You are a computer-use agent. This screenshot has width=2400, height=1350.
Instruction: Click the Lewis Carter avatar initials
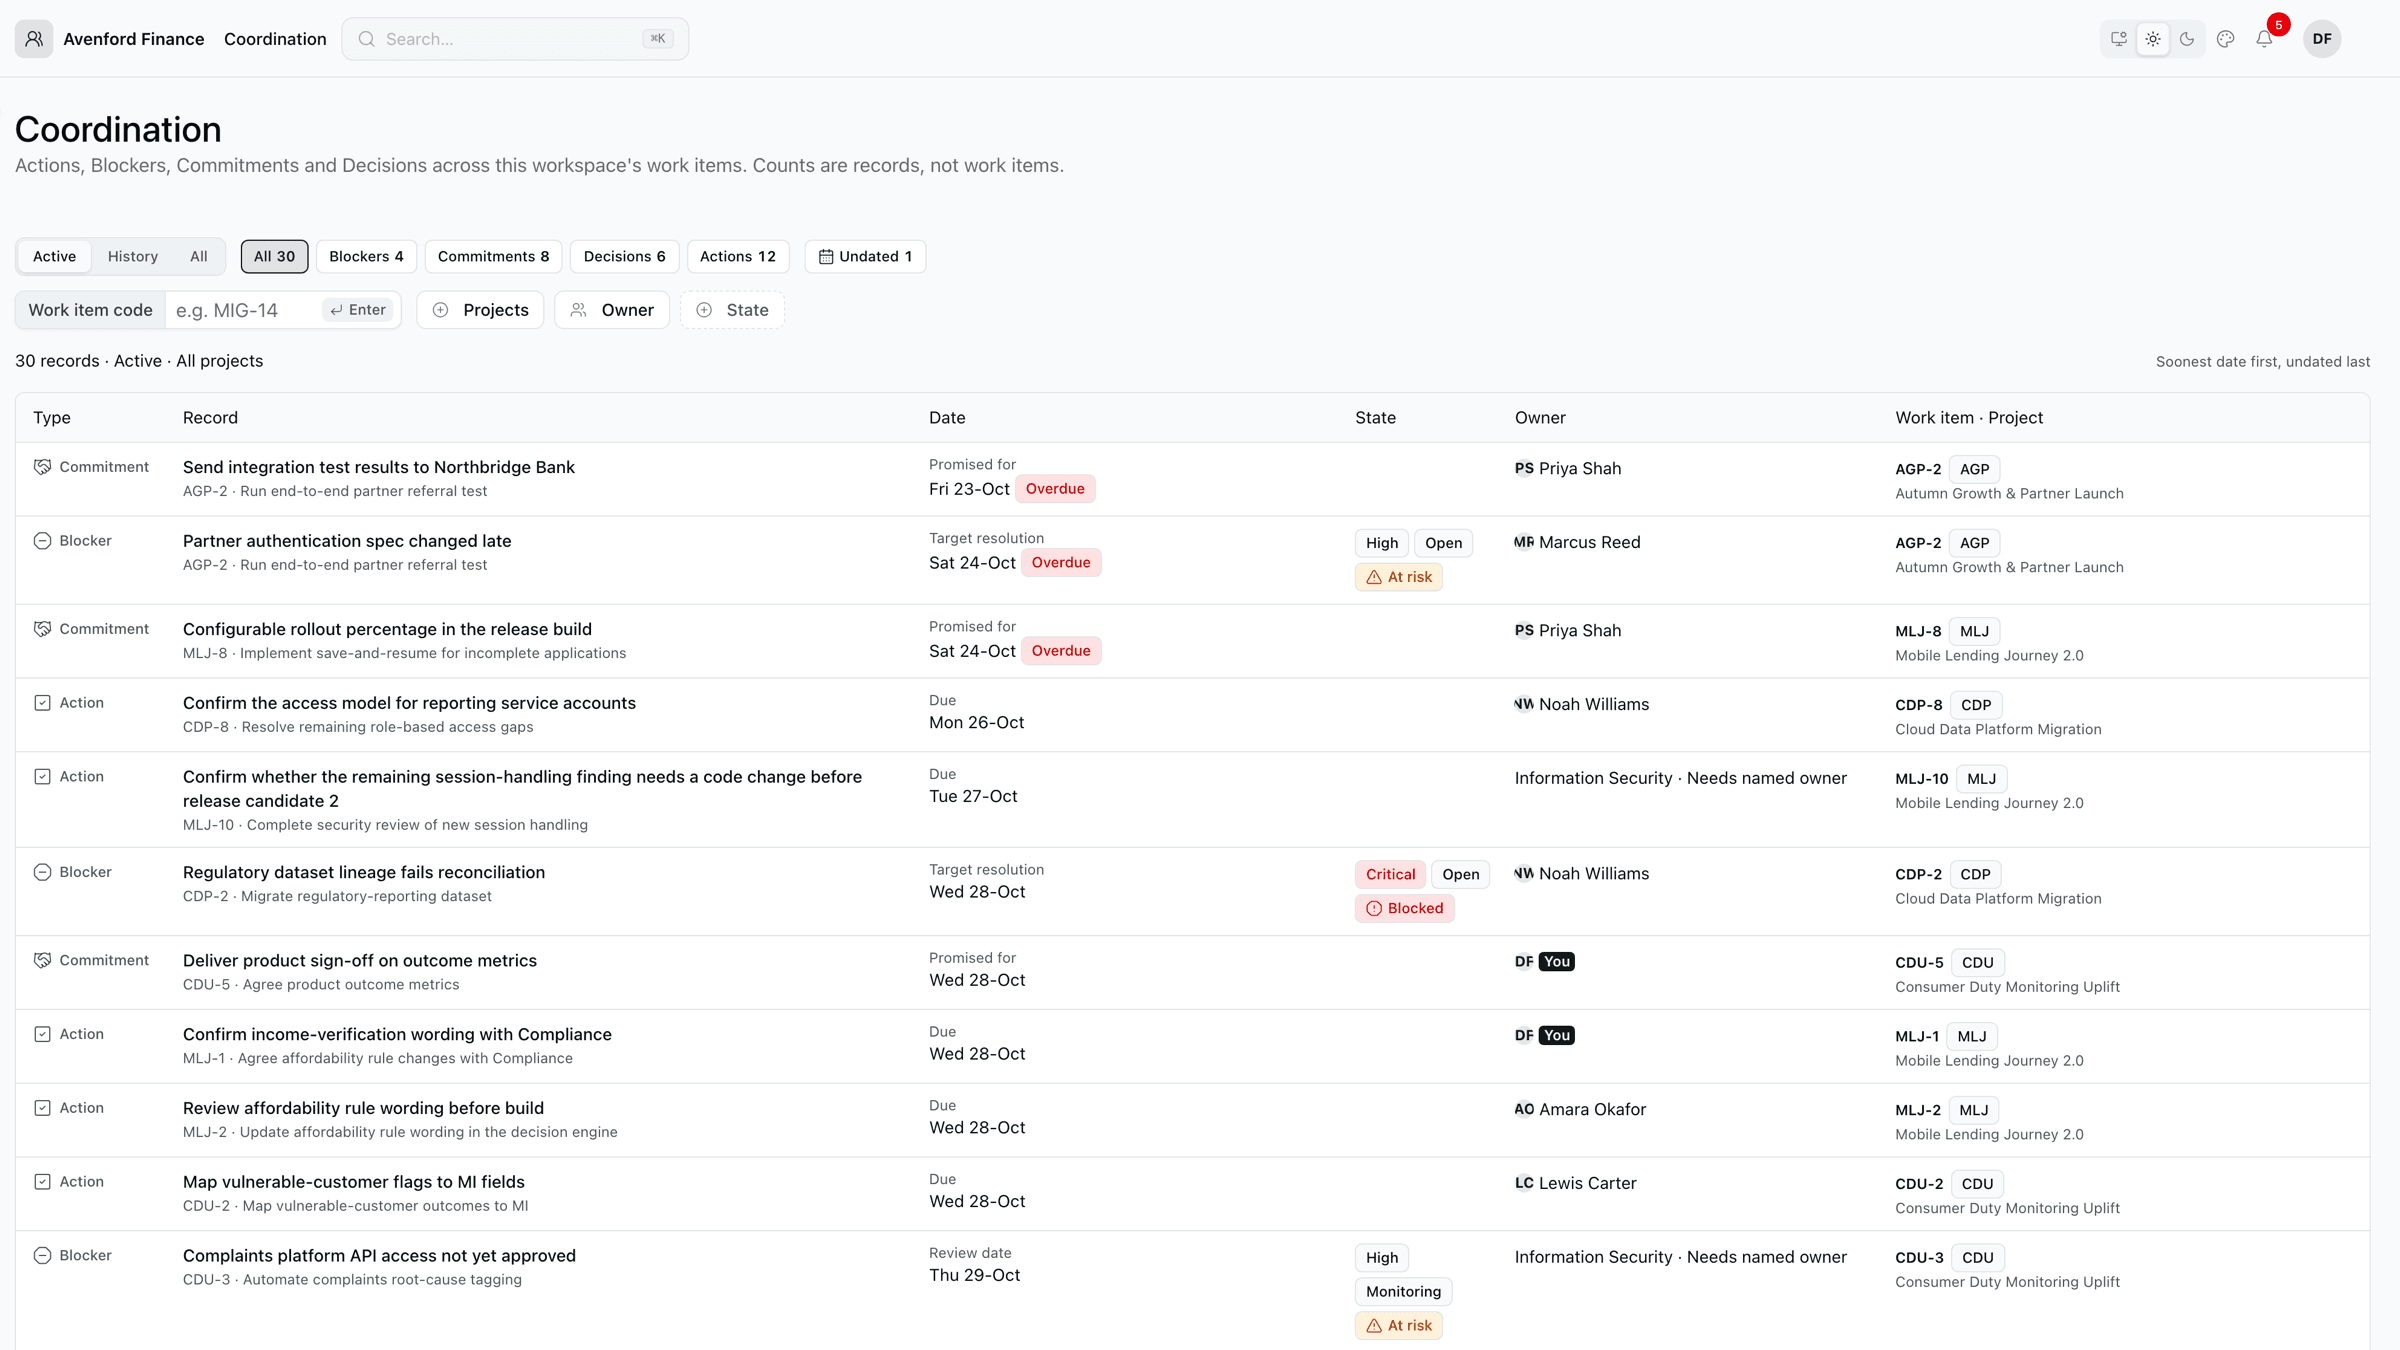point(1524,1183)
